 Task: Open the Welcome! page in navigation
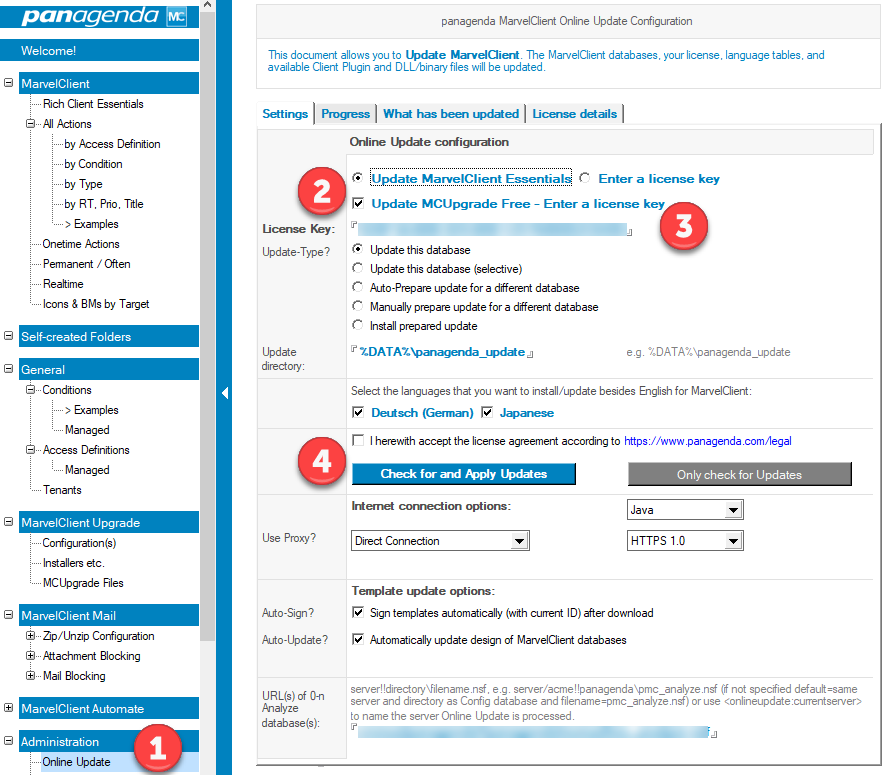[x=99, y=50]
